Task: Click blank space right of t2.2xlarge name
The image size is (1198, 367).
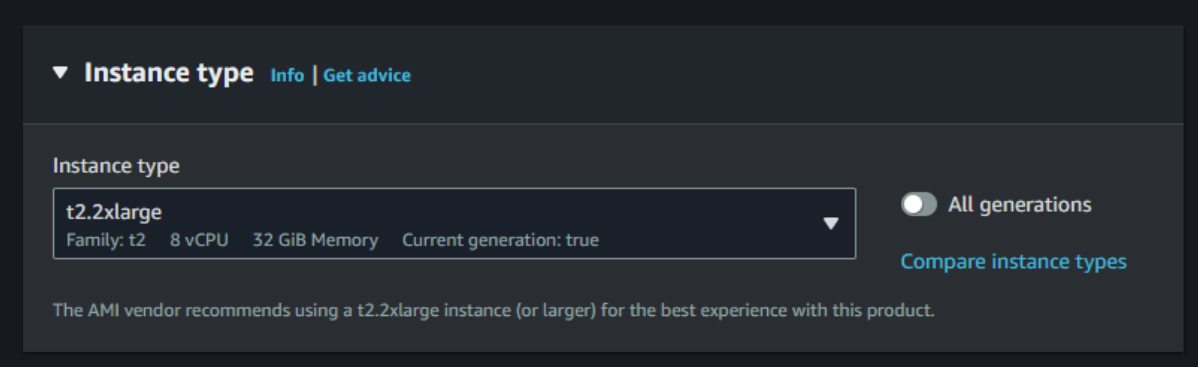Action: tap(489, 212)
